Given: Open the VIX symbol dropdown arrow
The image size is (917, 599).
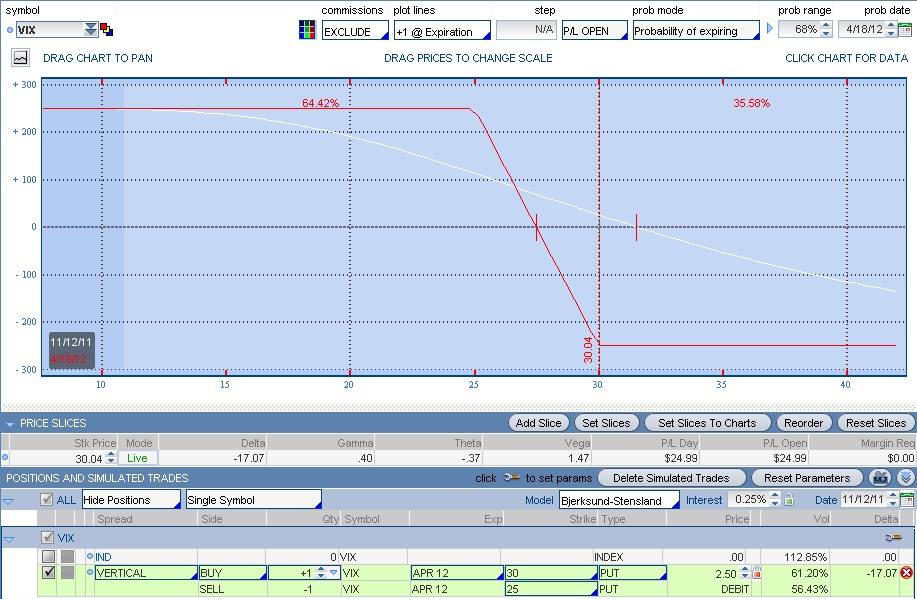Looking at the screenshot, I should (91, 29).
